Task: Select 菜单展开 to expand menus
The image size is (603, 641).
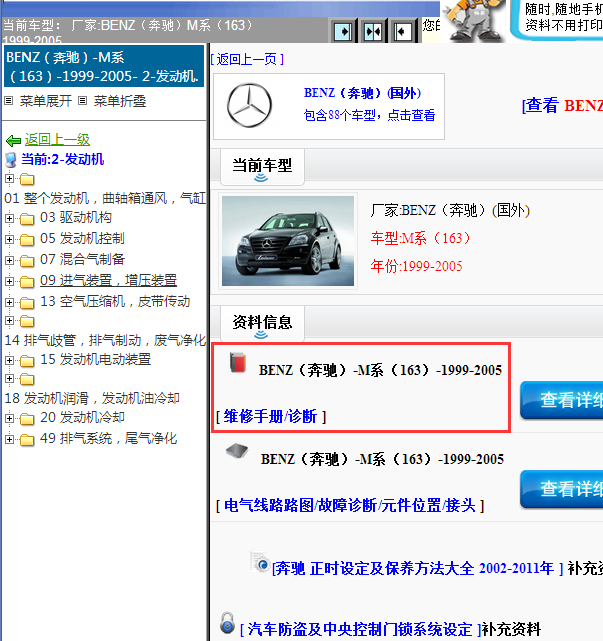Action: (46, 101)
